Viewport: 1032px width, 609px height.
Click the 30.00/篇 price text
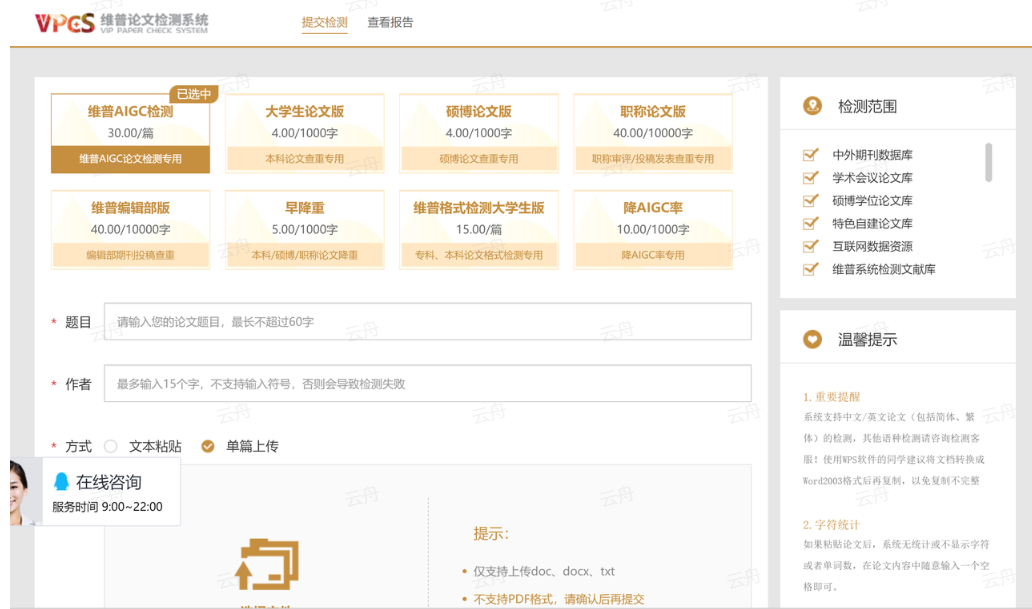(x=130, y=133)
